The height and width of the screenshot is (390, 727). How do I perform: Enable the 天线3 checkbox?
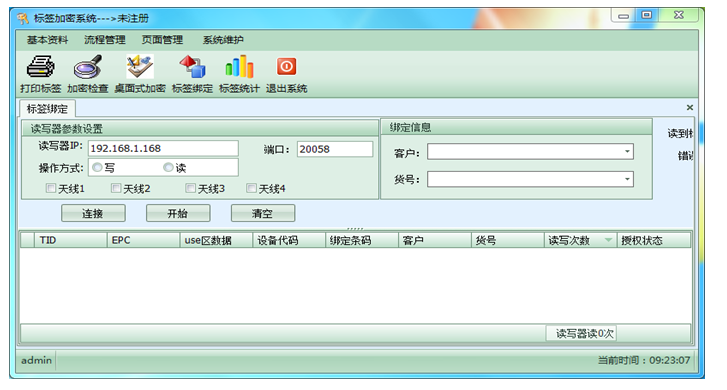190,188
